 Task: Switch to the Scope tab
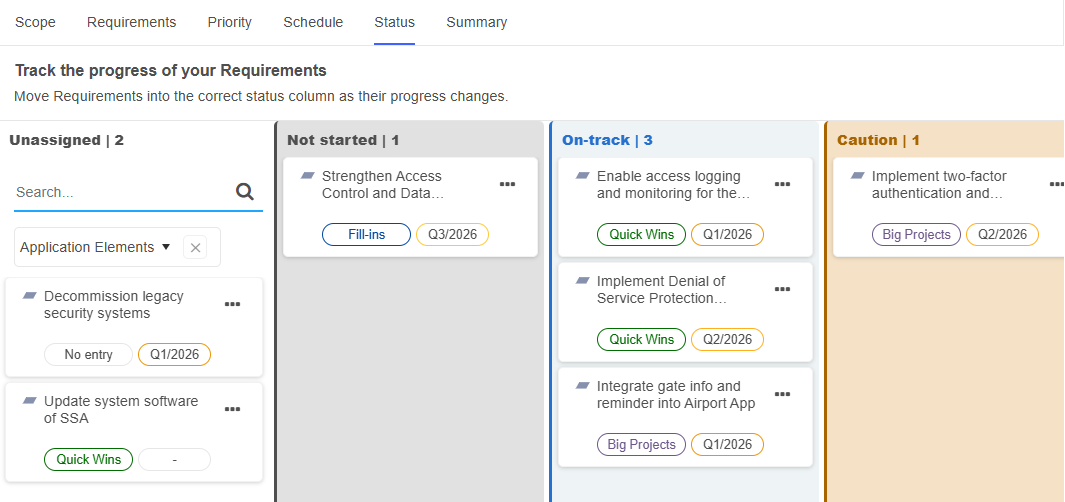(35, 22)
